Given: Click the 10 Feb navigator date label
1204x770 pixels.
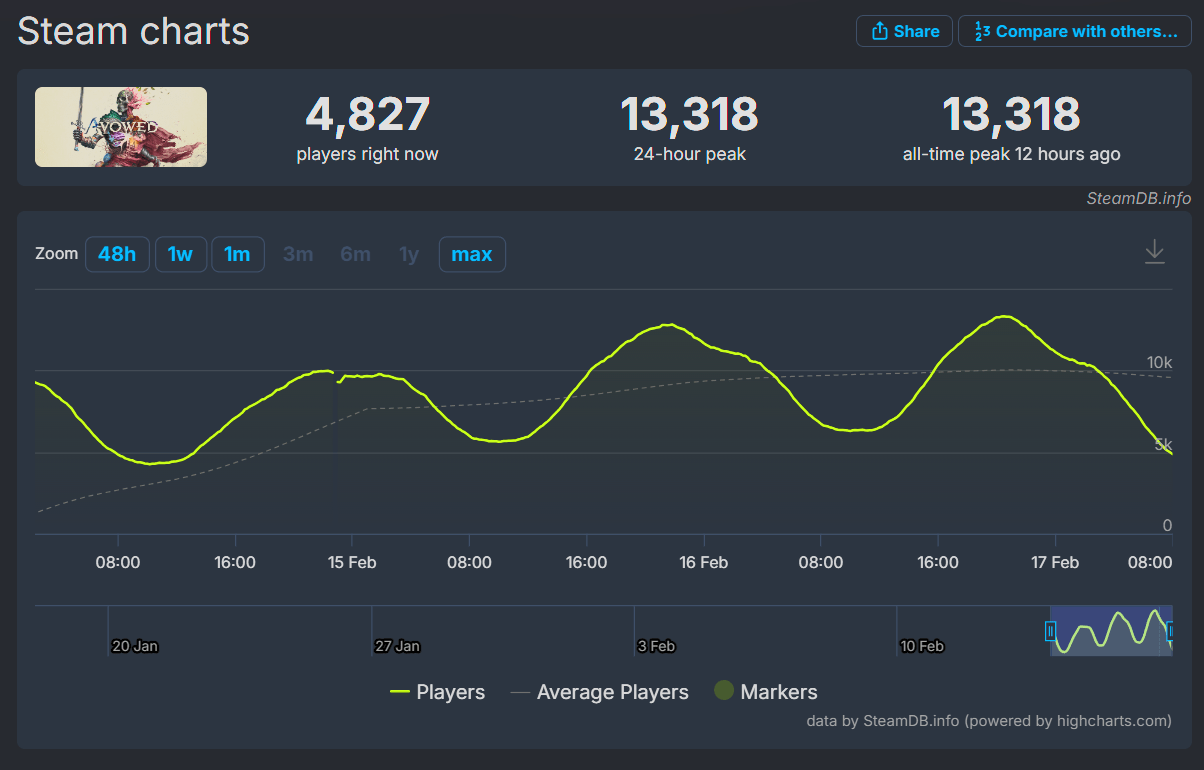Looking at the screenshot, I should pyautogui.click(x=922, y=646).
